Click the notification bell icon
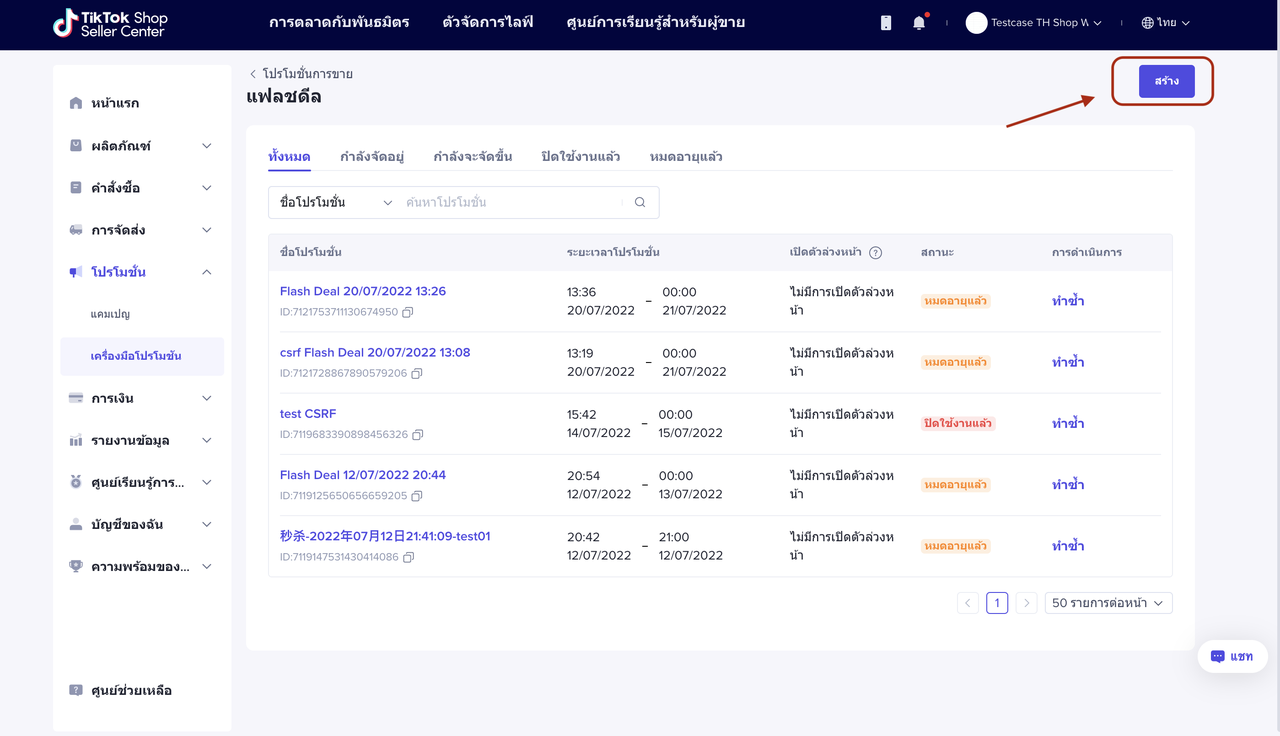1280x736 pixels. (919, 23)
